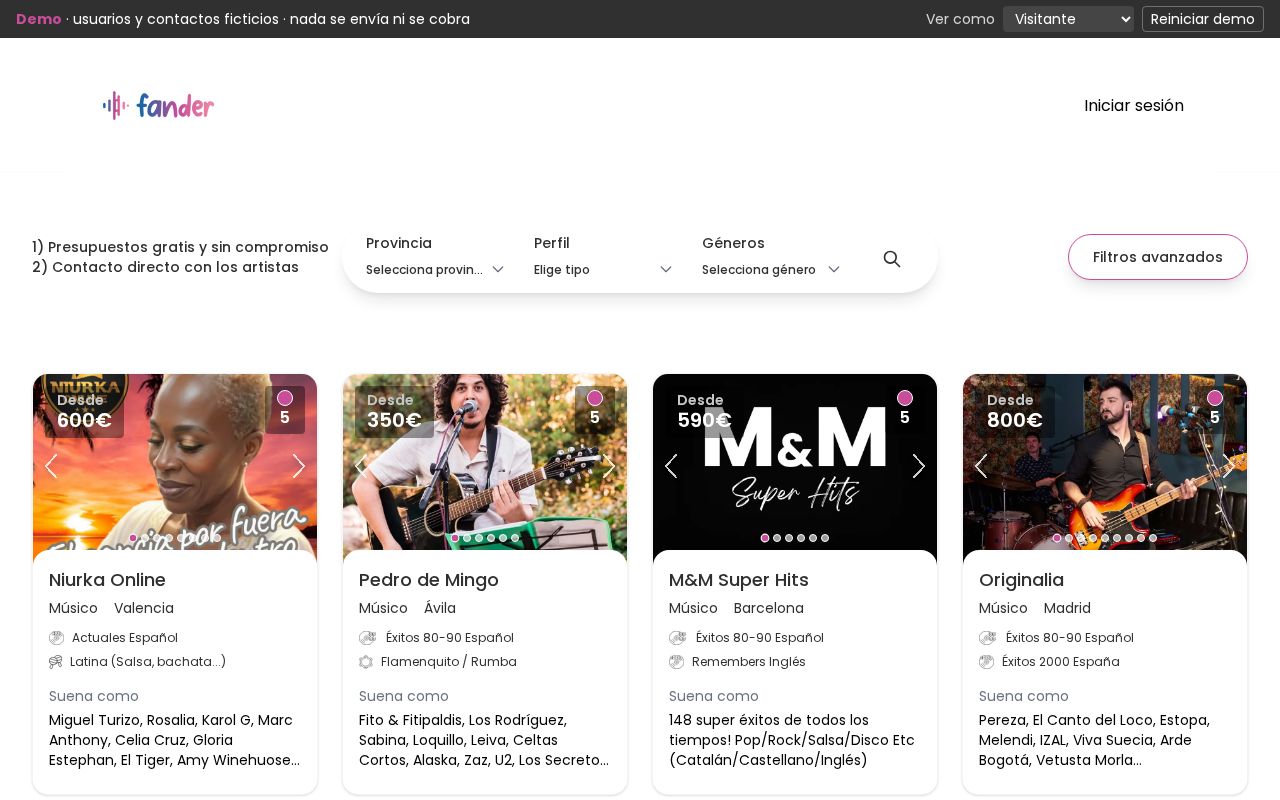Click the 'Ávila' location on Pedro de Mingo
This screenshot has height=800, width=1280.
pyautogui.click(x=440, y=608)
